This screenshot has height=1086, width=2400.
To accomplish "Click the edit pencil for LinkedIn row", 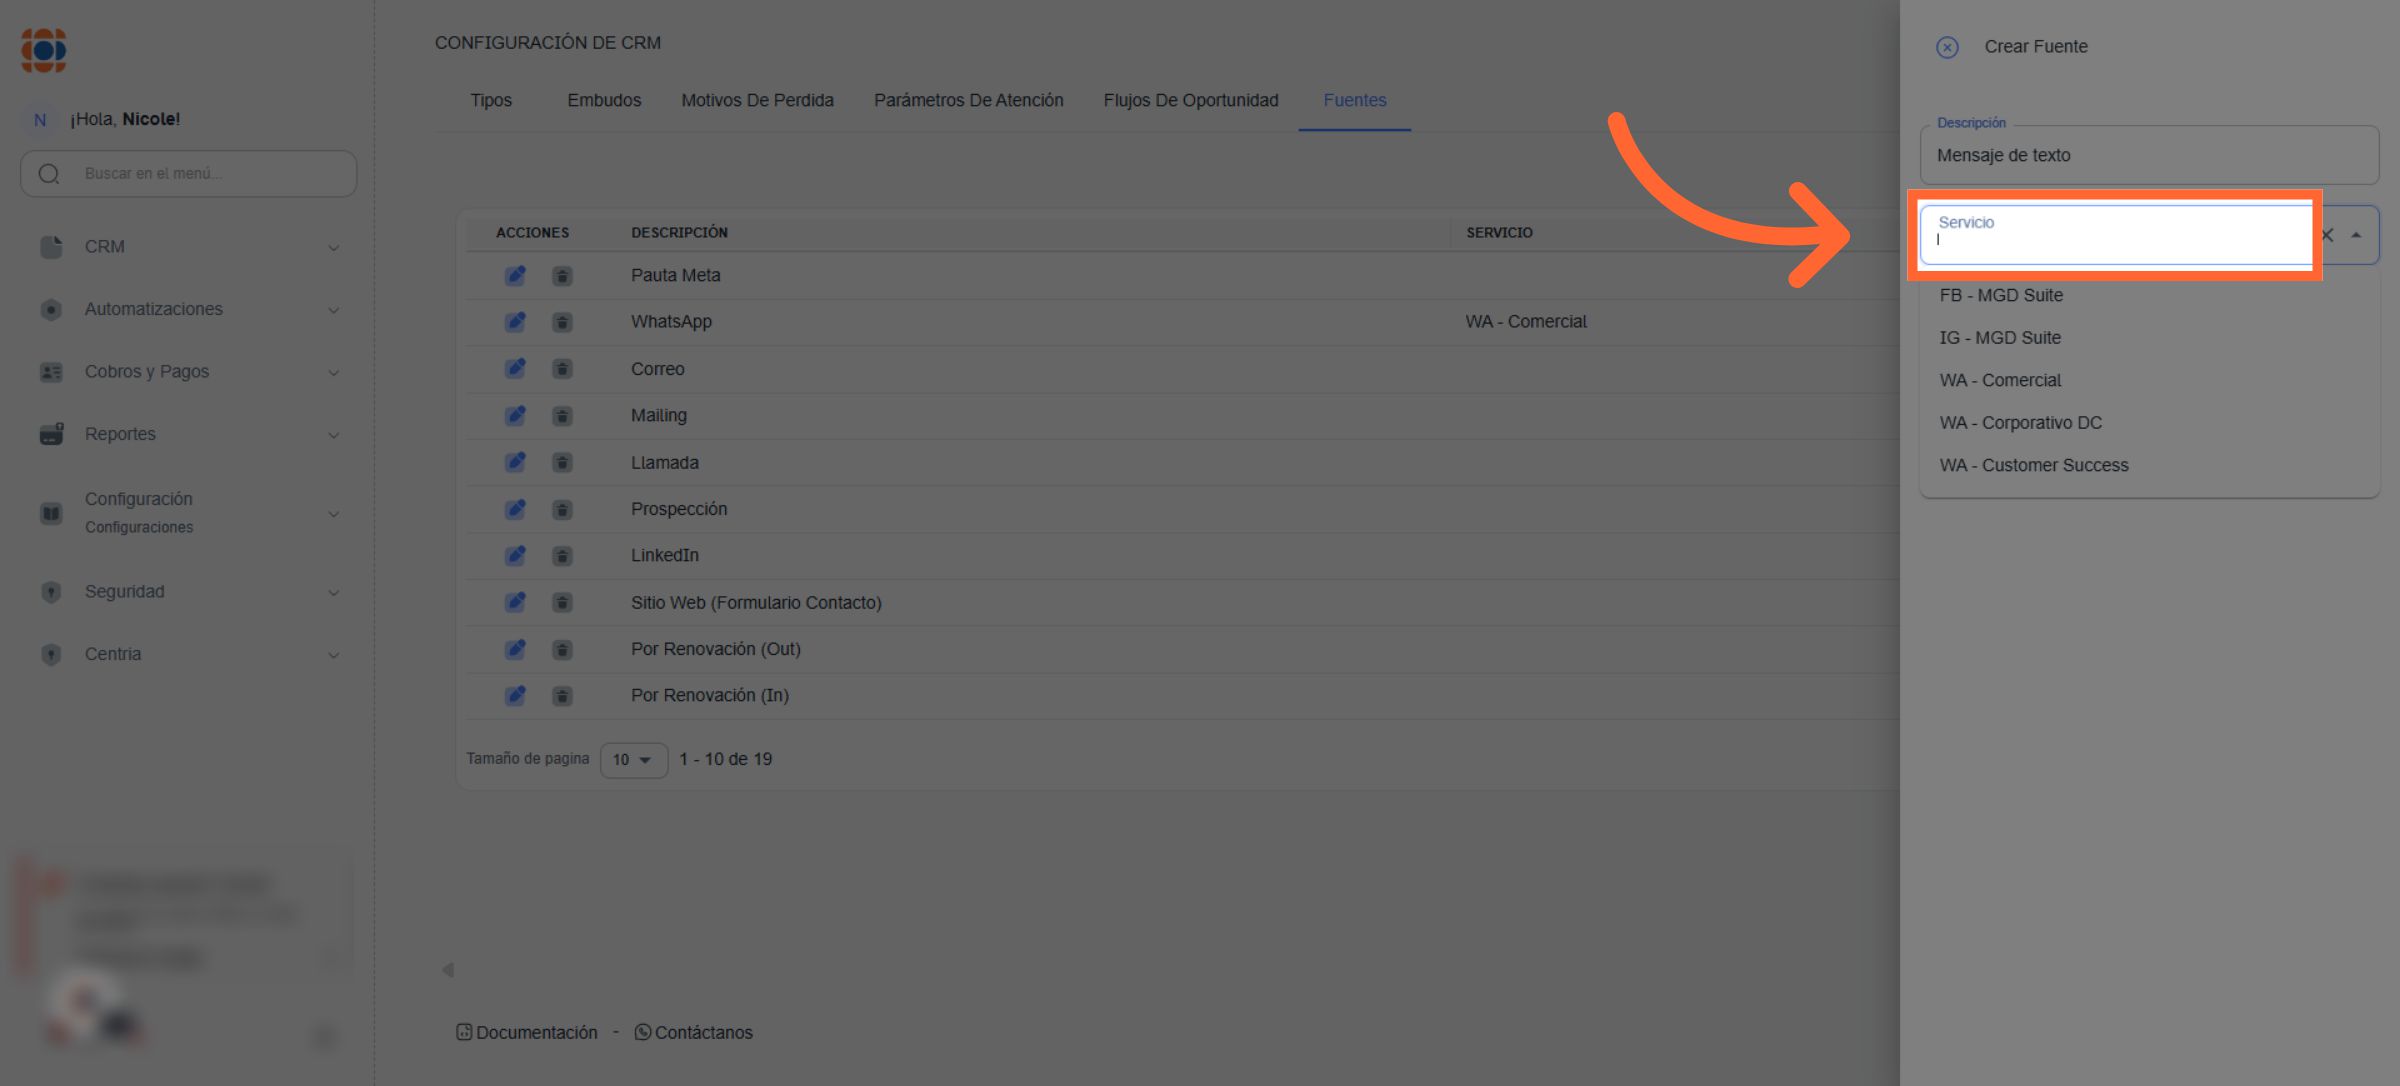I will 515,556.
